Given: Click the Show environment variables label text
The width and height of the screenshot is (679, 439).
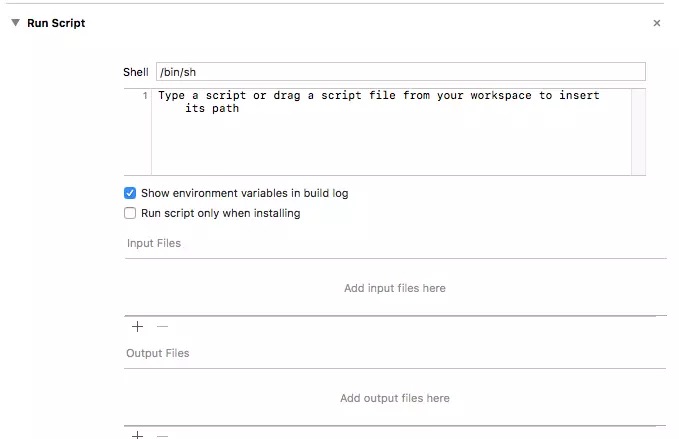Looking at the screenshot, I should point(245,193).
